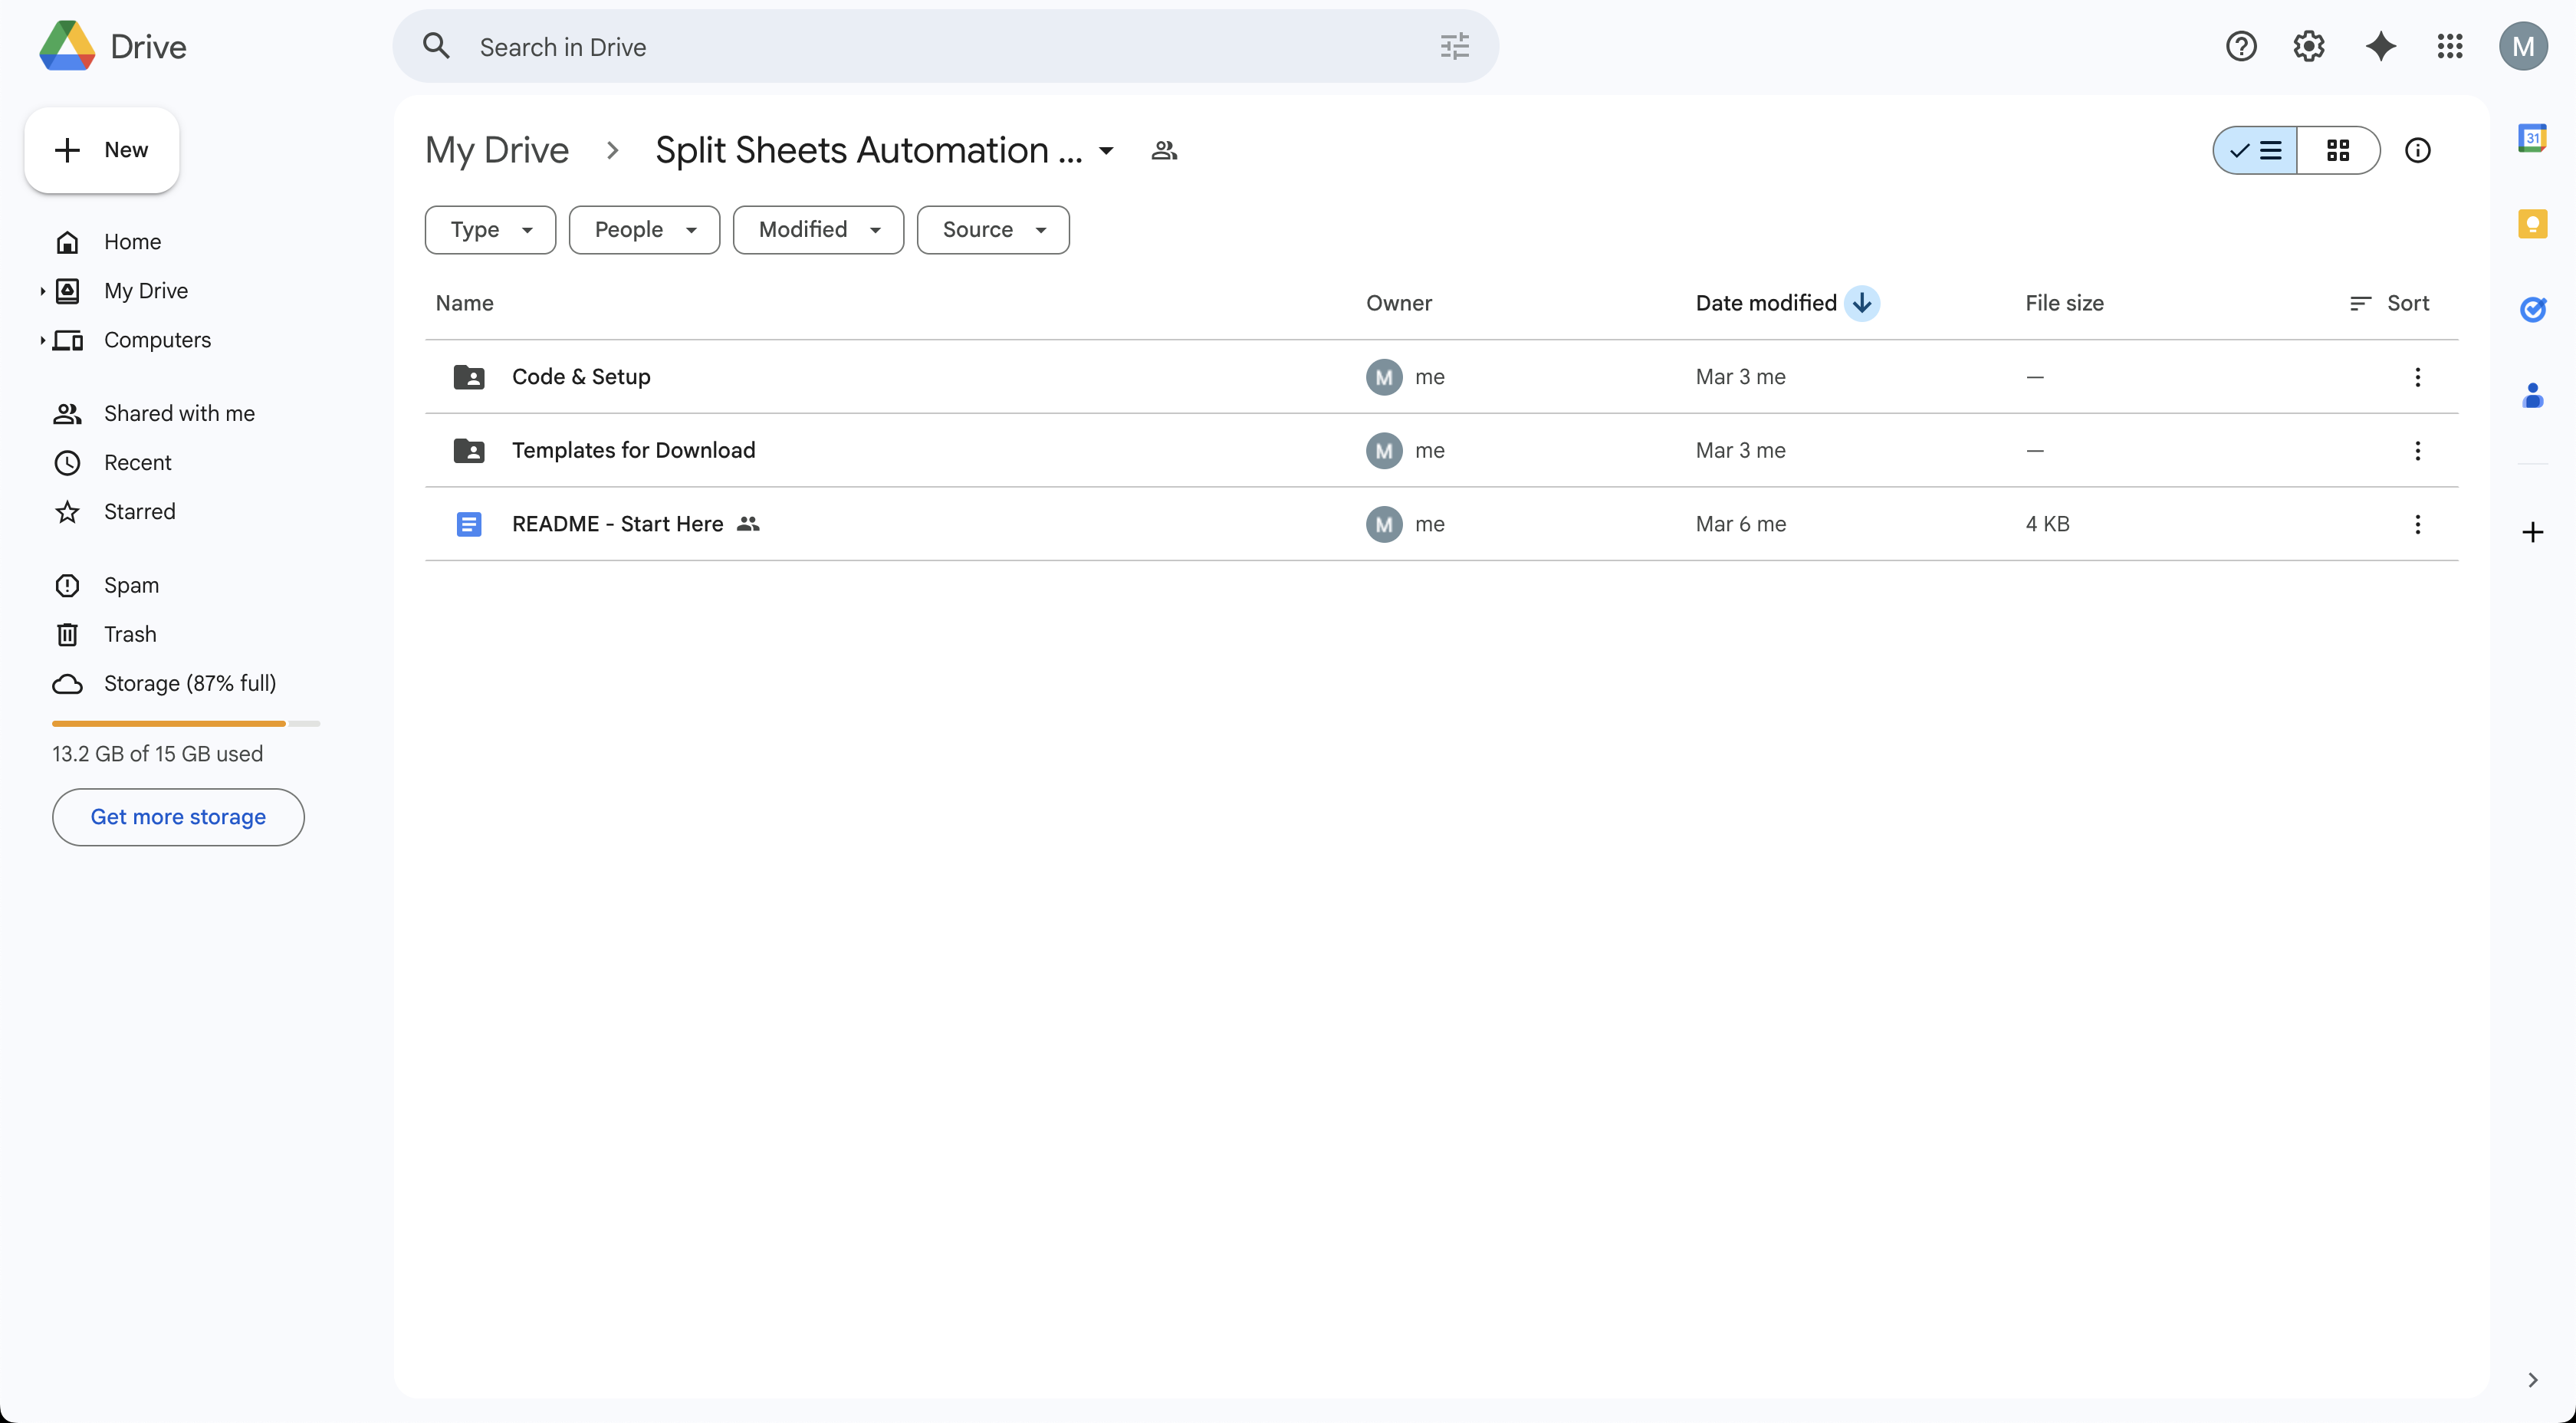Viewport: 2576px width, 1423px height.
Task: Click advanced search options icon
Action: [x=1454, y=46]
